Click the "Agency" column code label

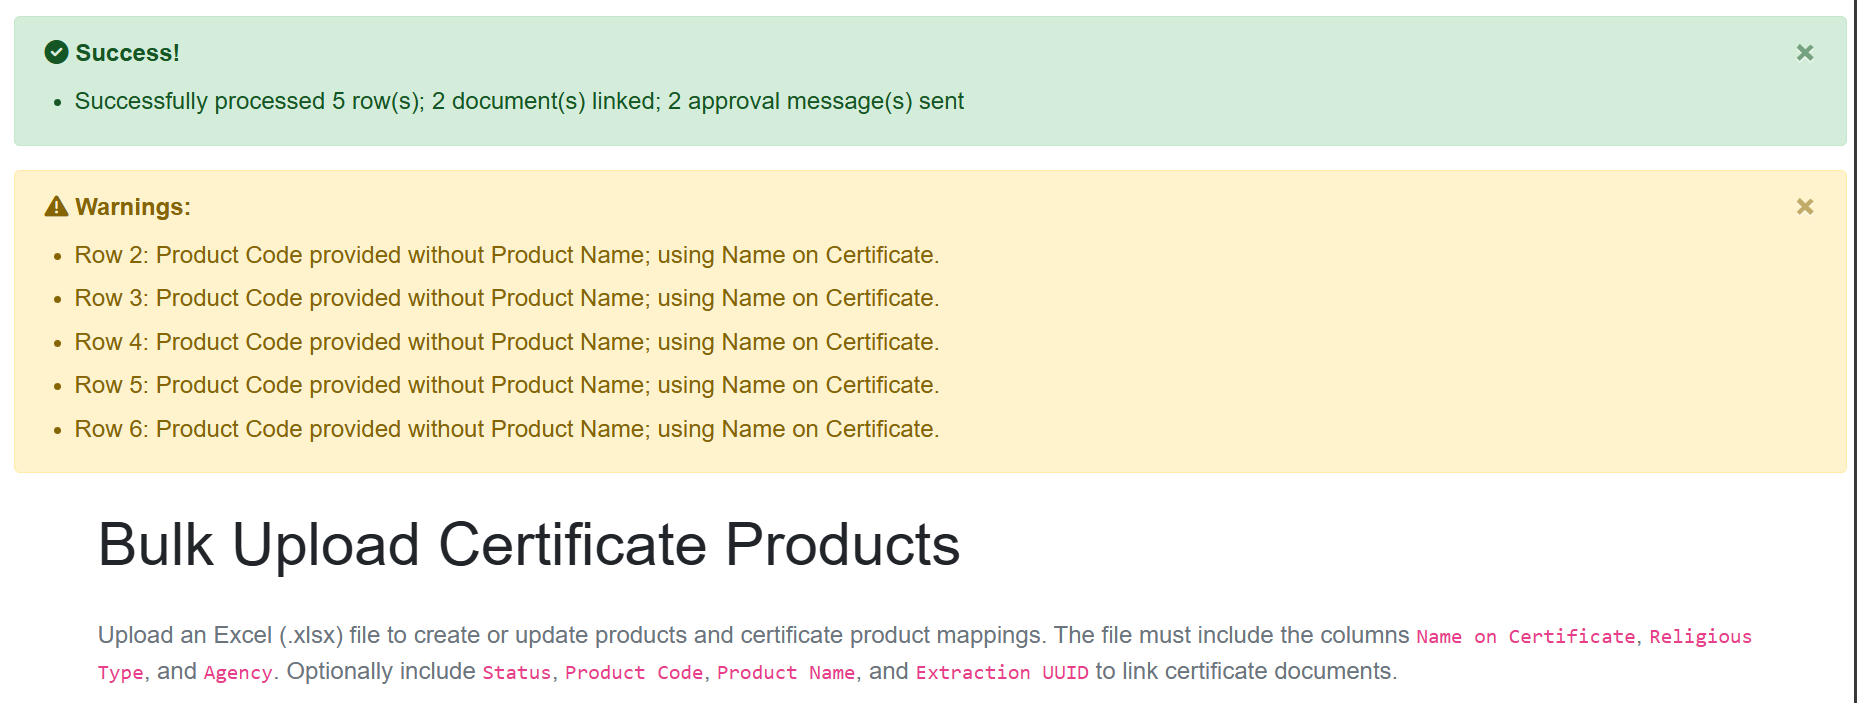(237, 673)
